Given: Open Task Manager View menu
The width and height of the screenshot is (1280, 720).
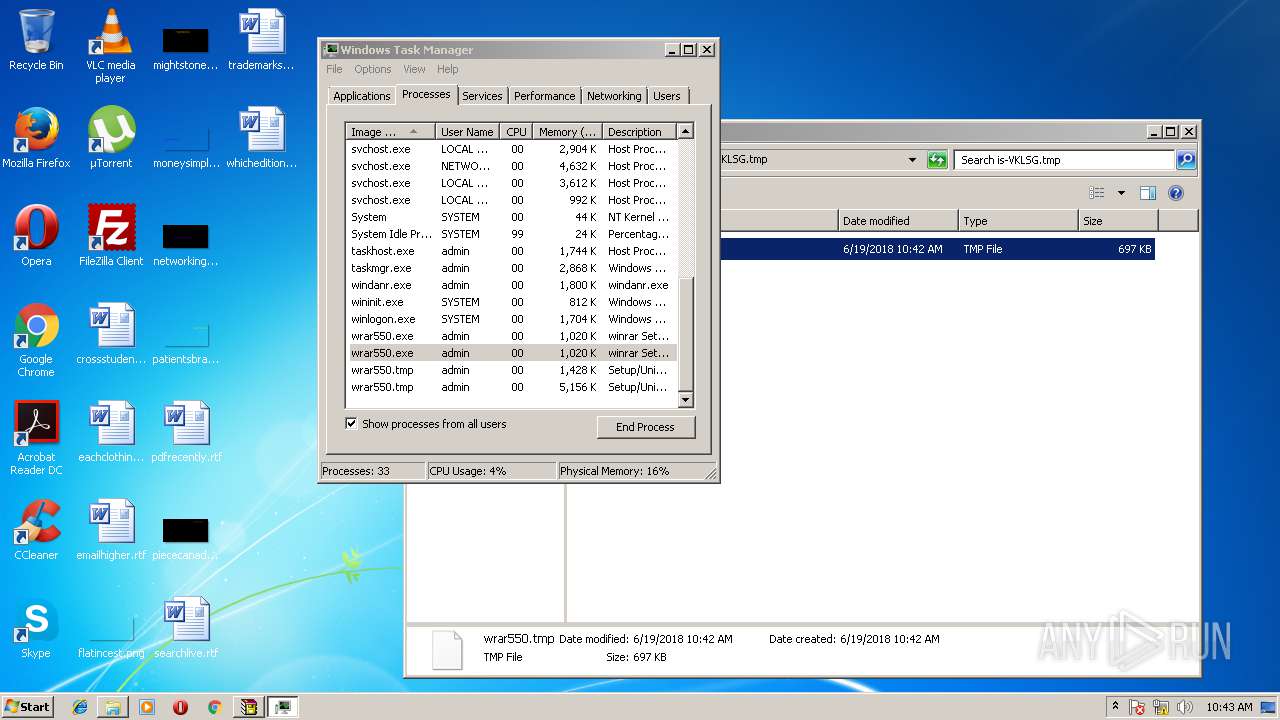Looking at the screenshot, I should click(x=414, y=69).
